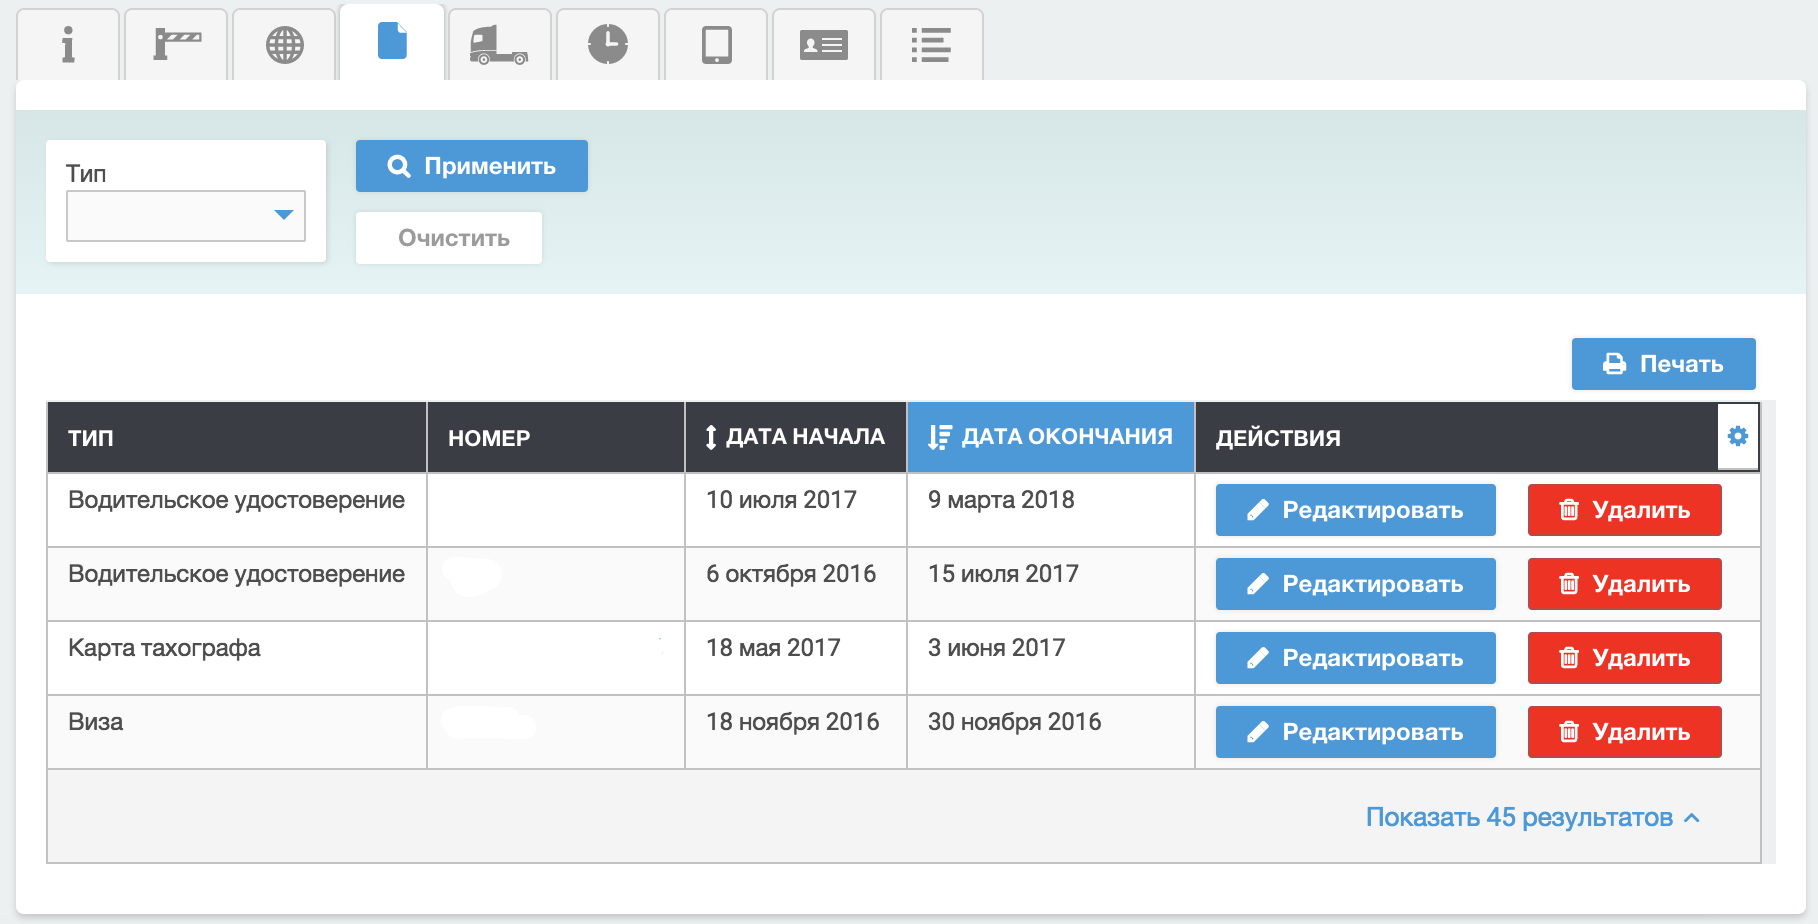Screen dimensions: 1818x924
Task: Toggle sorting on Дата окончания column
Action: click(1050, 437)
